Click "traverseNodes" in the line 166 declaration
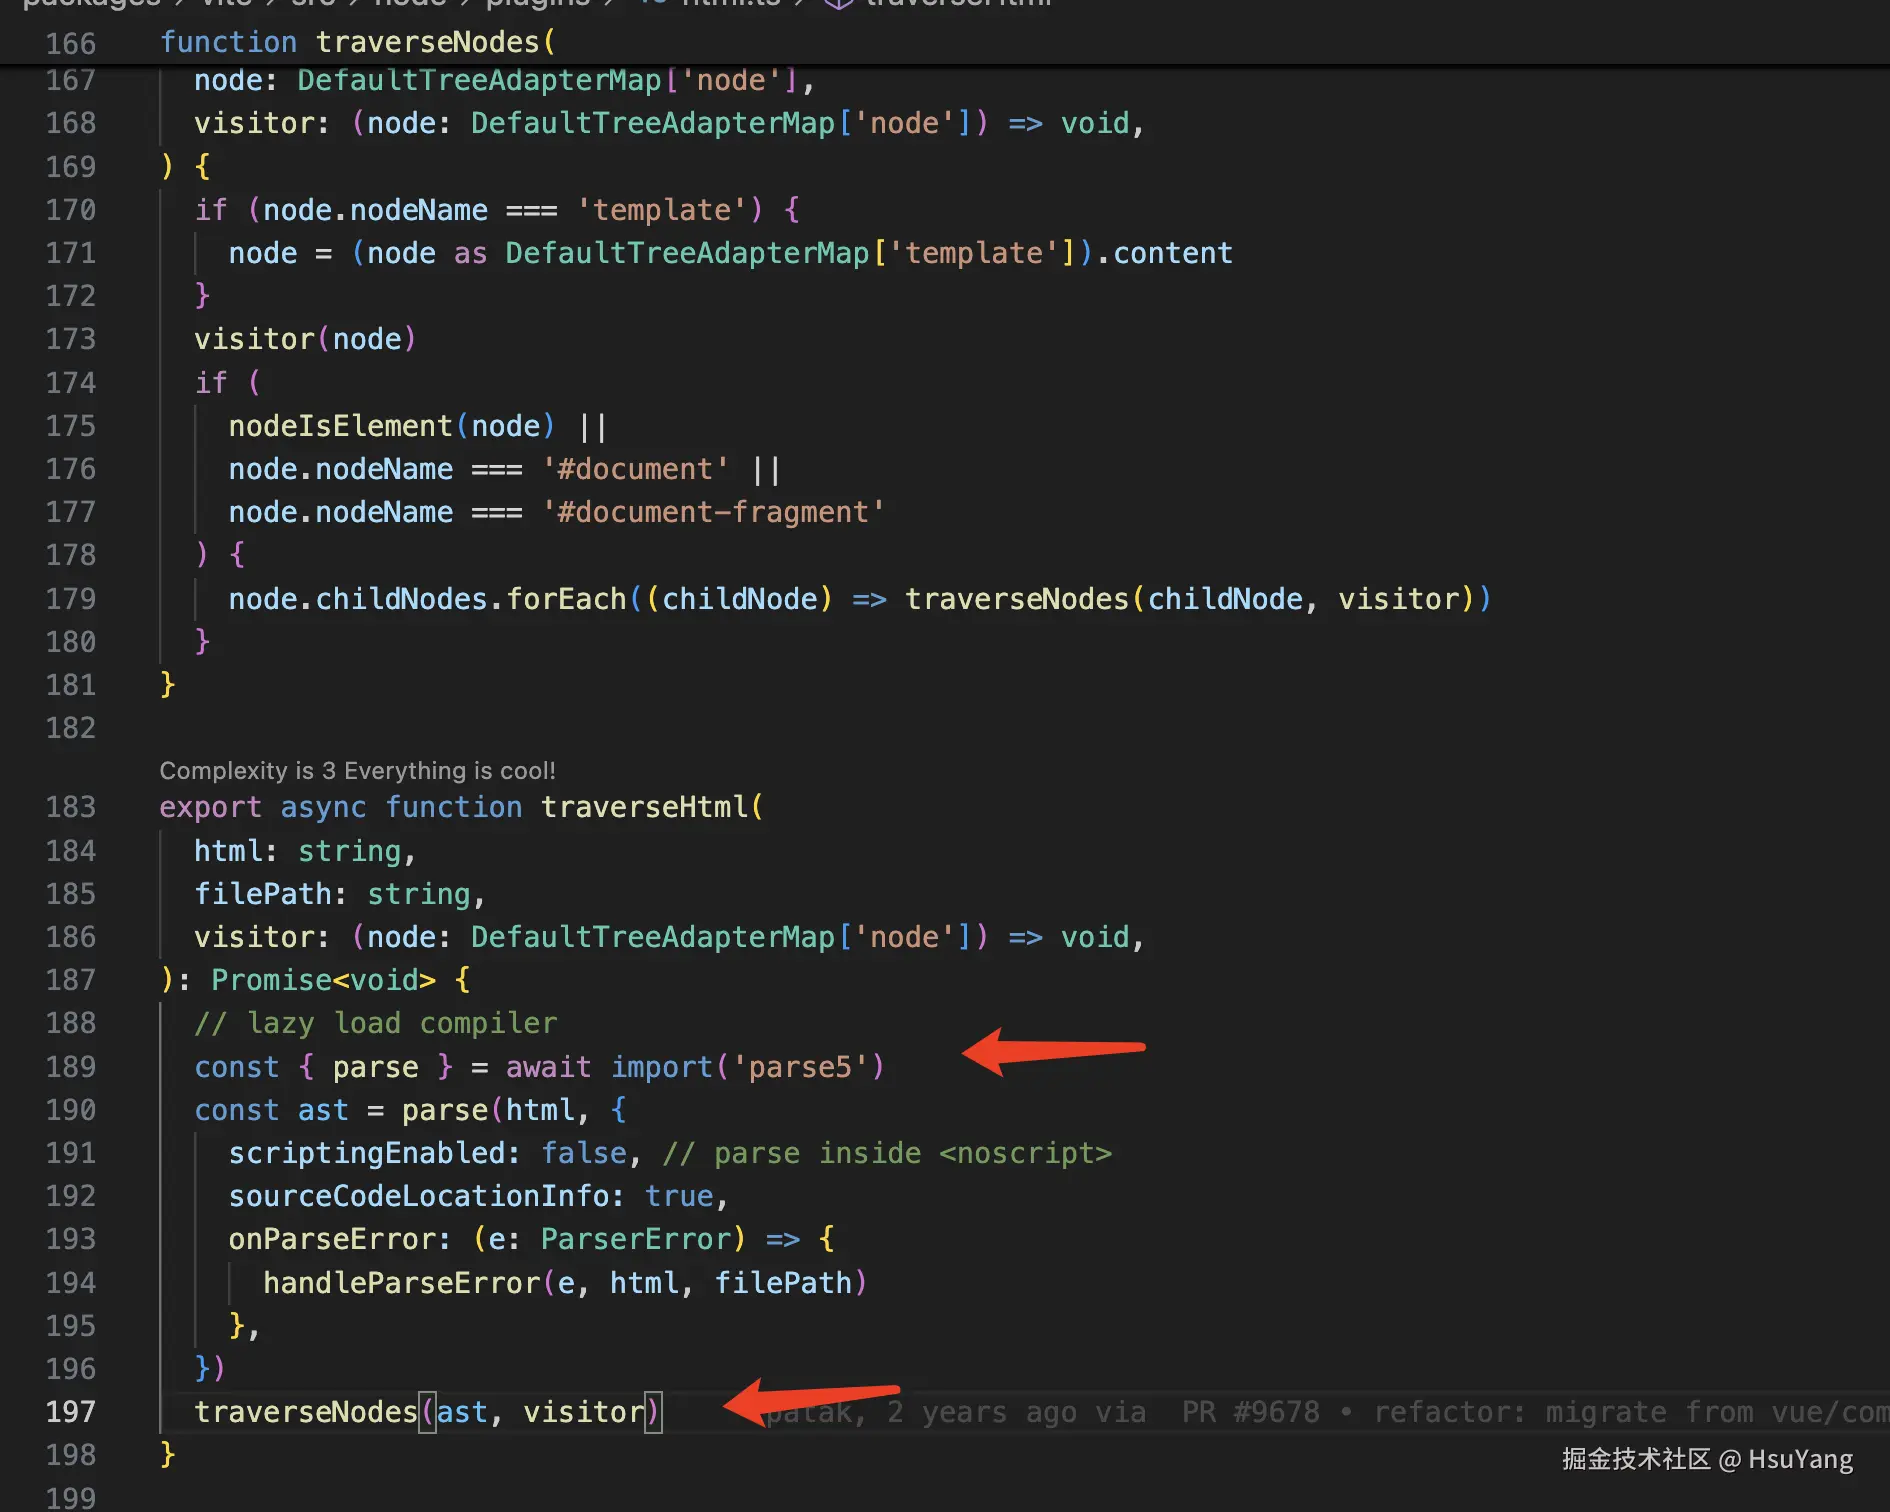1890x1512 pixels. (x=428, y=42)
